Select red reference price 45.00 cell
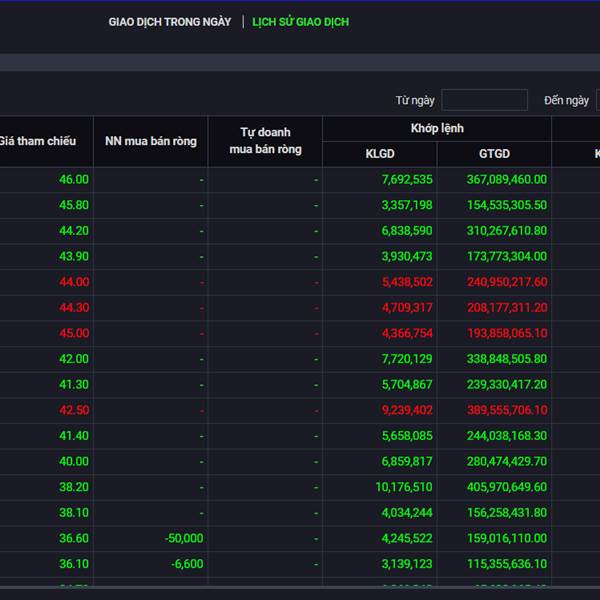This screenshot has height=600, width=600. point(74,333)
